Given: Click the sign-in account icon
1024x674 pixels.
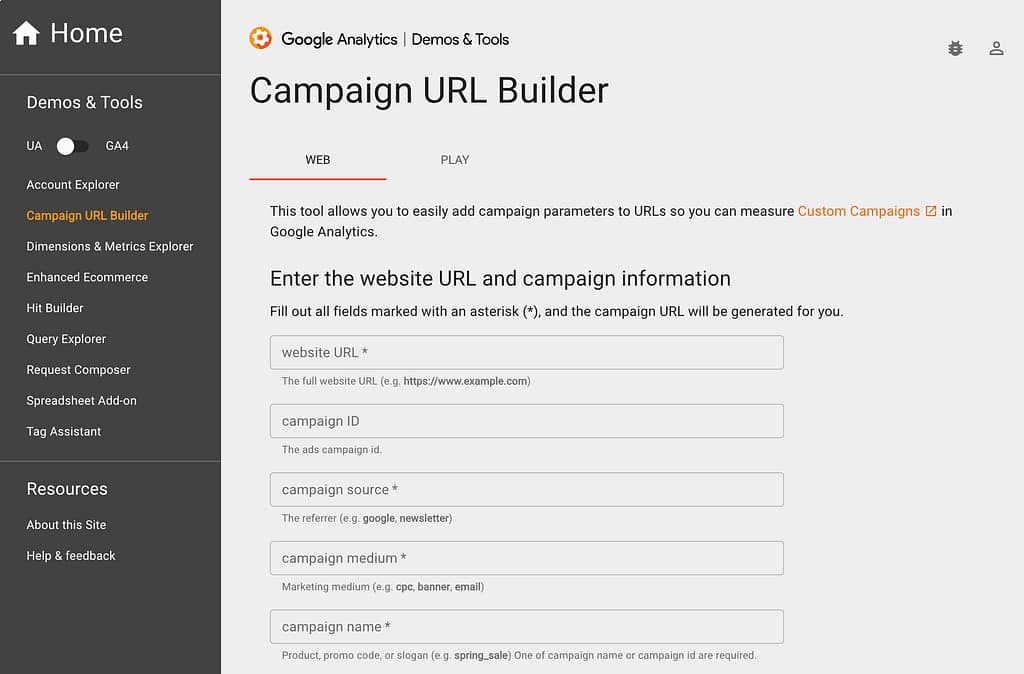Looking at the screenshot, I should click(x=996, y=48).
